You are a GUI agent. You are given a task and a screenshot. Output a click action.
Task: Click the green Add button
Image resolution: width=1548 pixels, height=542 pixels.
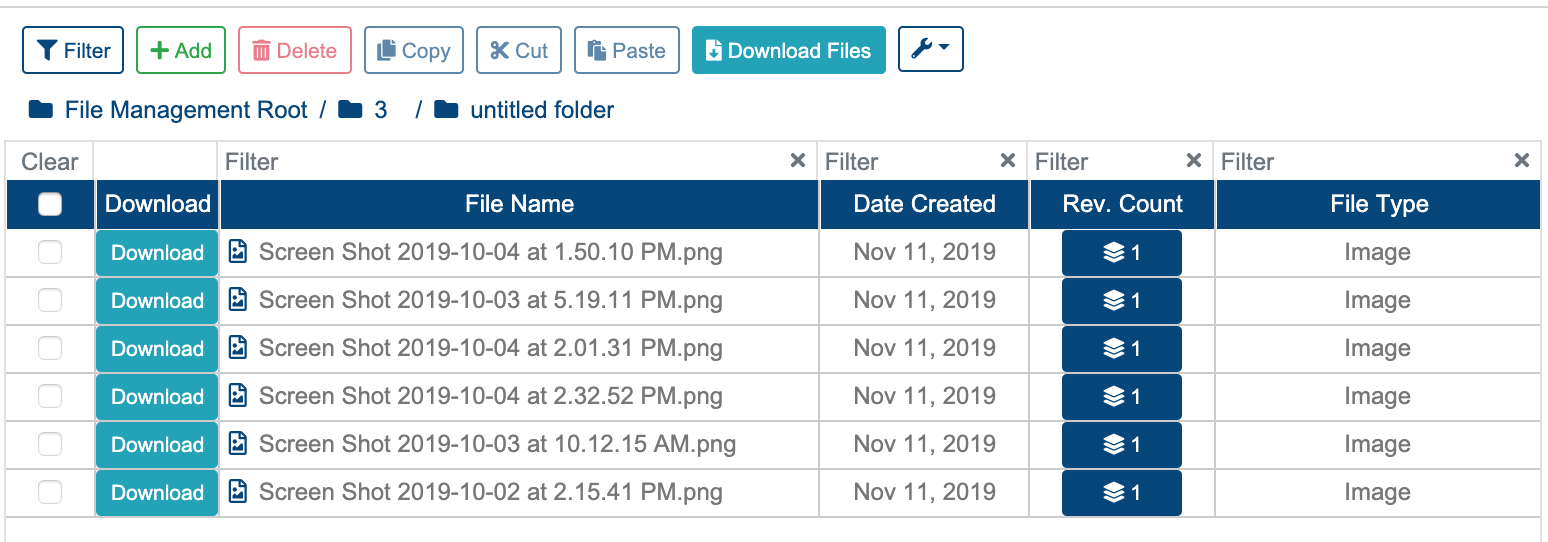(181, 50)
